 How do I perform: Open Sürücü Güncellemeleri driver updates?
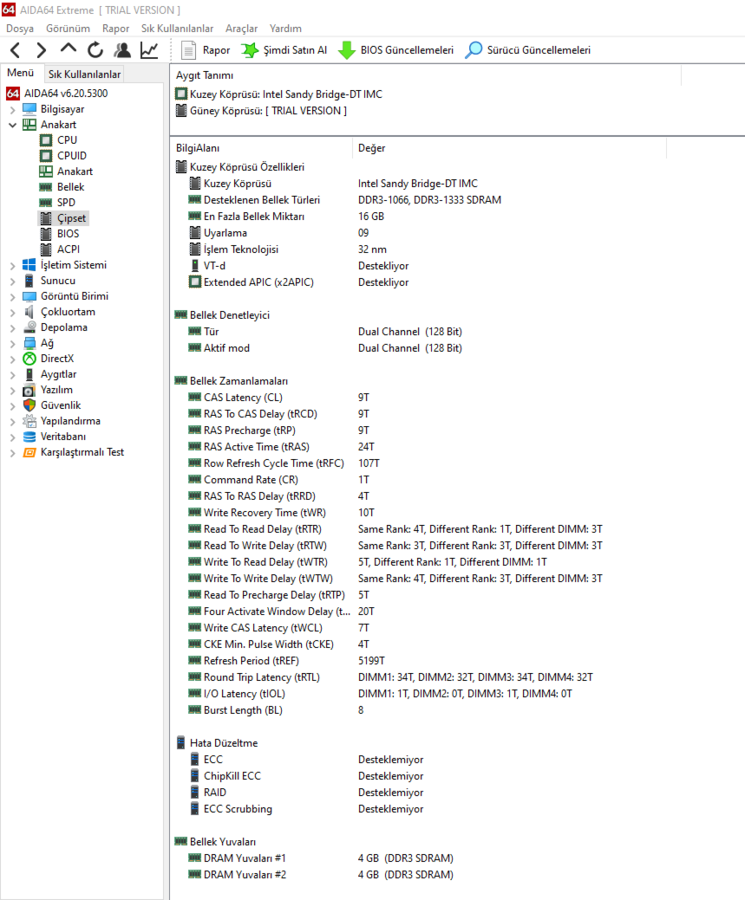coord(528,51)
